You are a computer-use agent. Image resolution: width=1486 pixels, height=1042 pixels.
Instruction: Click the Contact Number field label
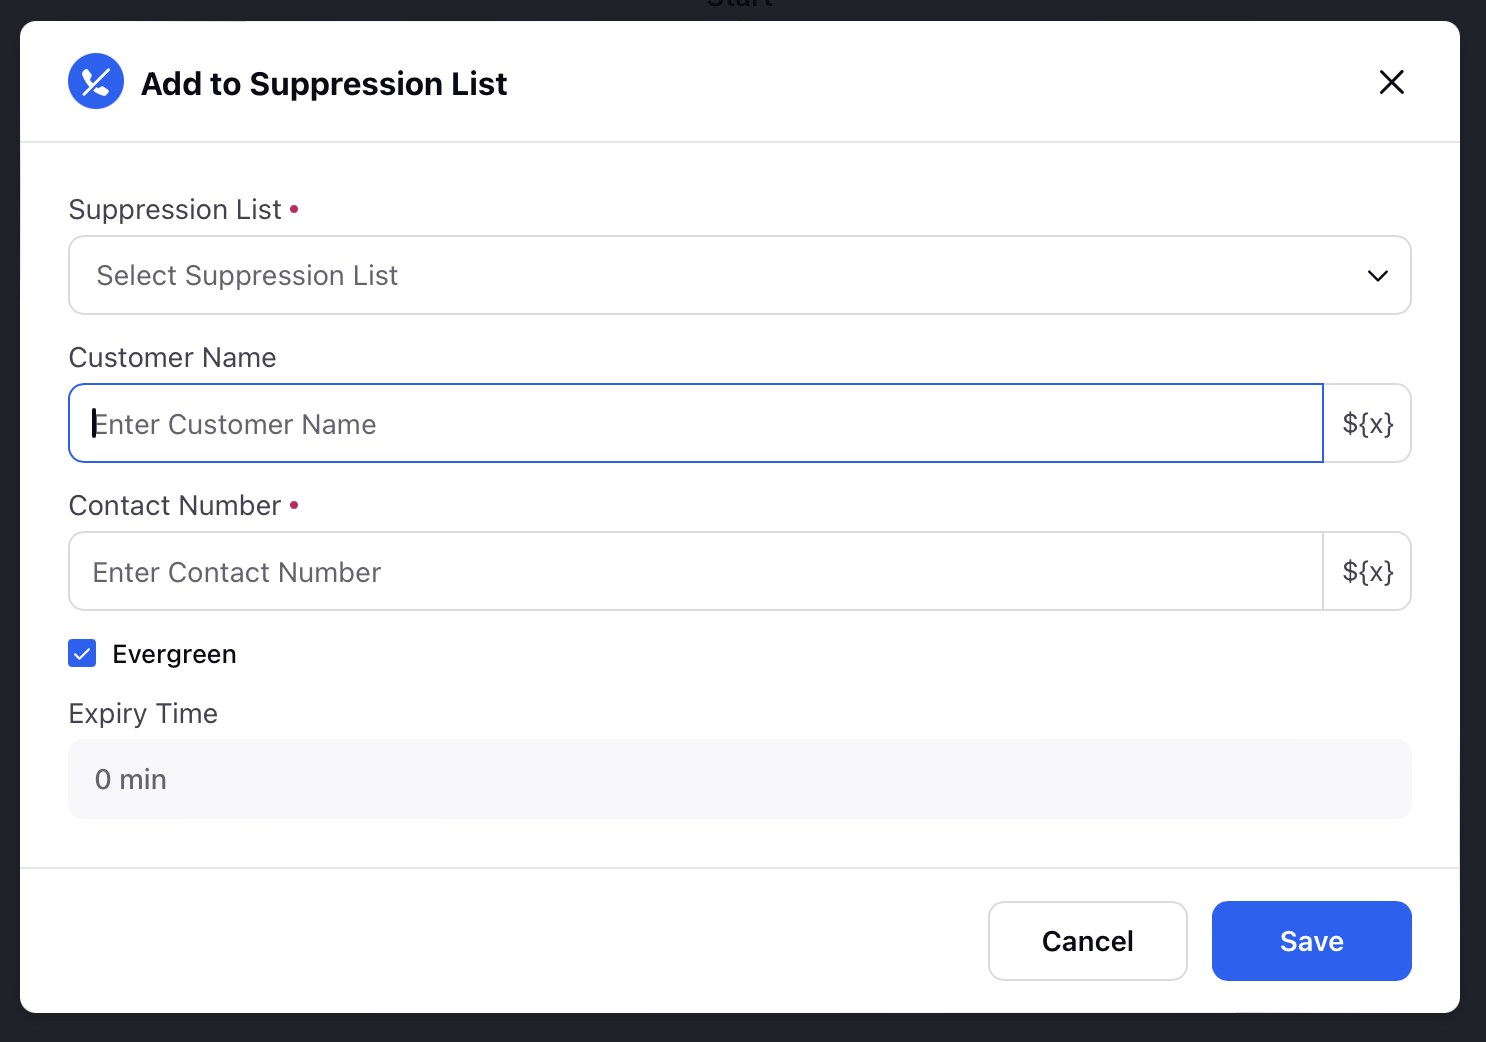coord(175,506)
